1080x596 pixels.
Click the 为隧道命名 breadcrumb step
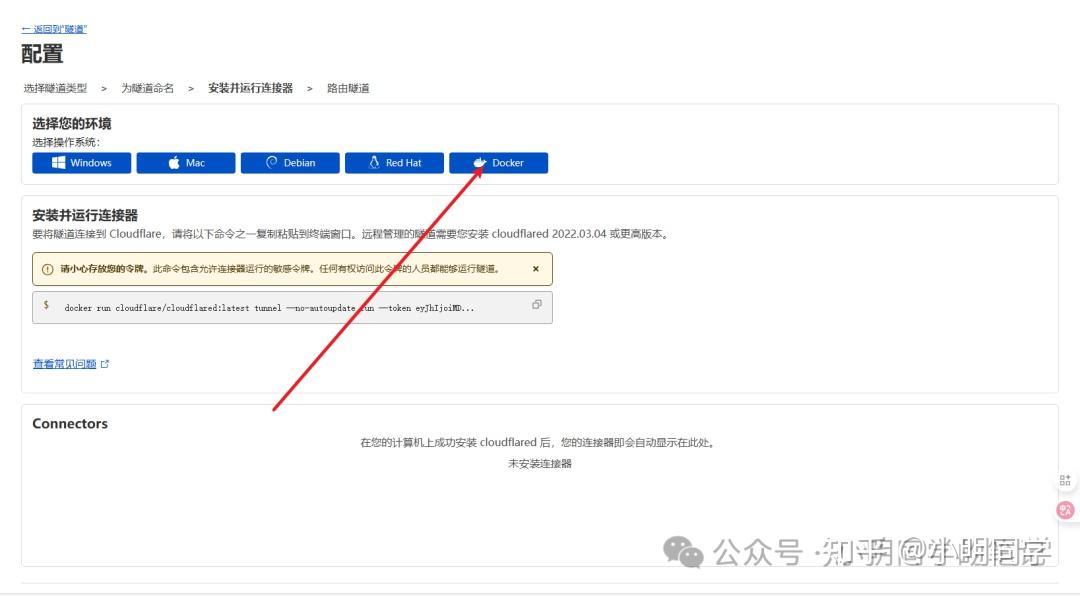(147, 88)
